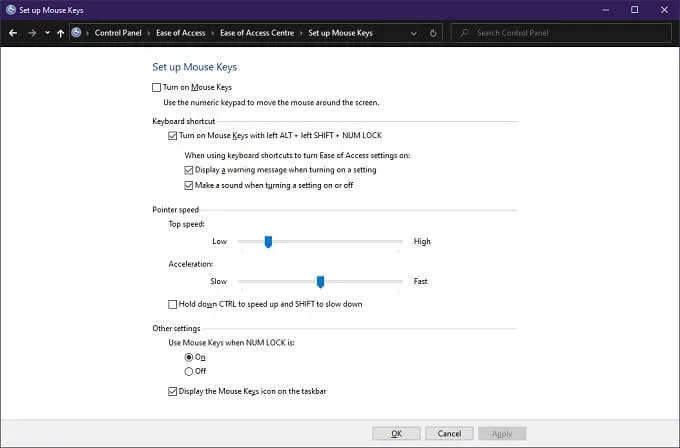Click Ease of Access breadcrumb
Screen dimensions: 680x448
tap(180, 33)
